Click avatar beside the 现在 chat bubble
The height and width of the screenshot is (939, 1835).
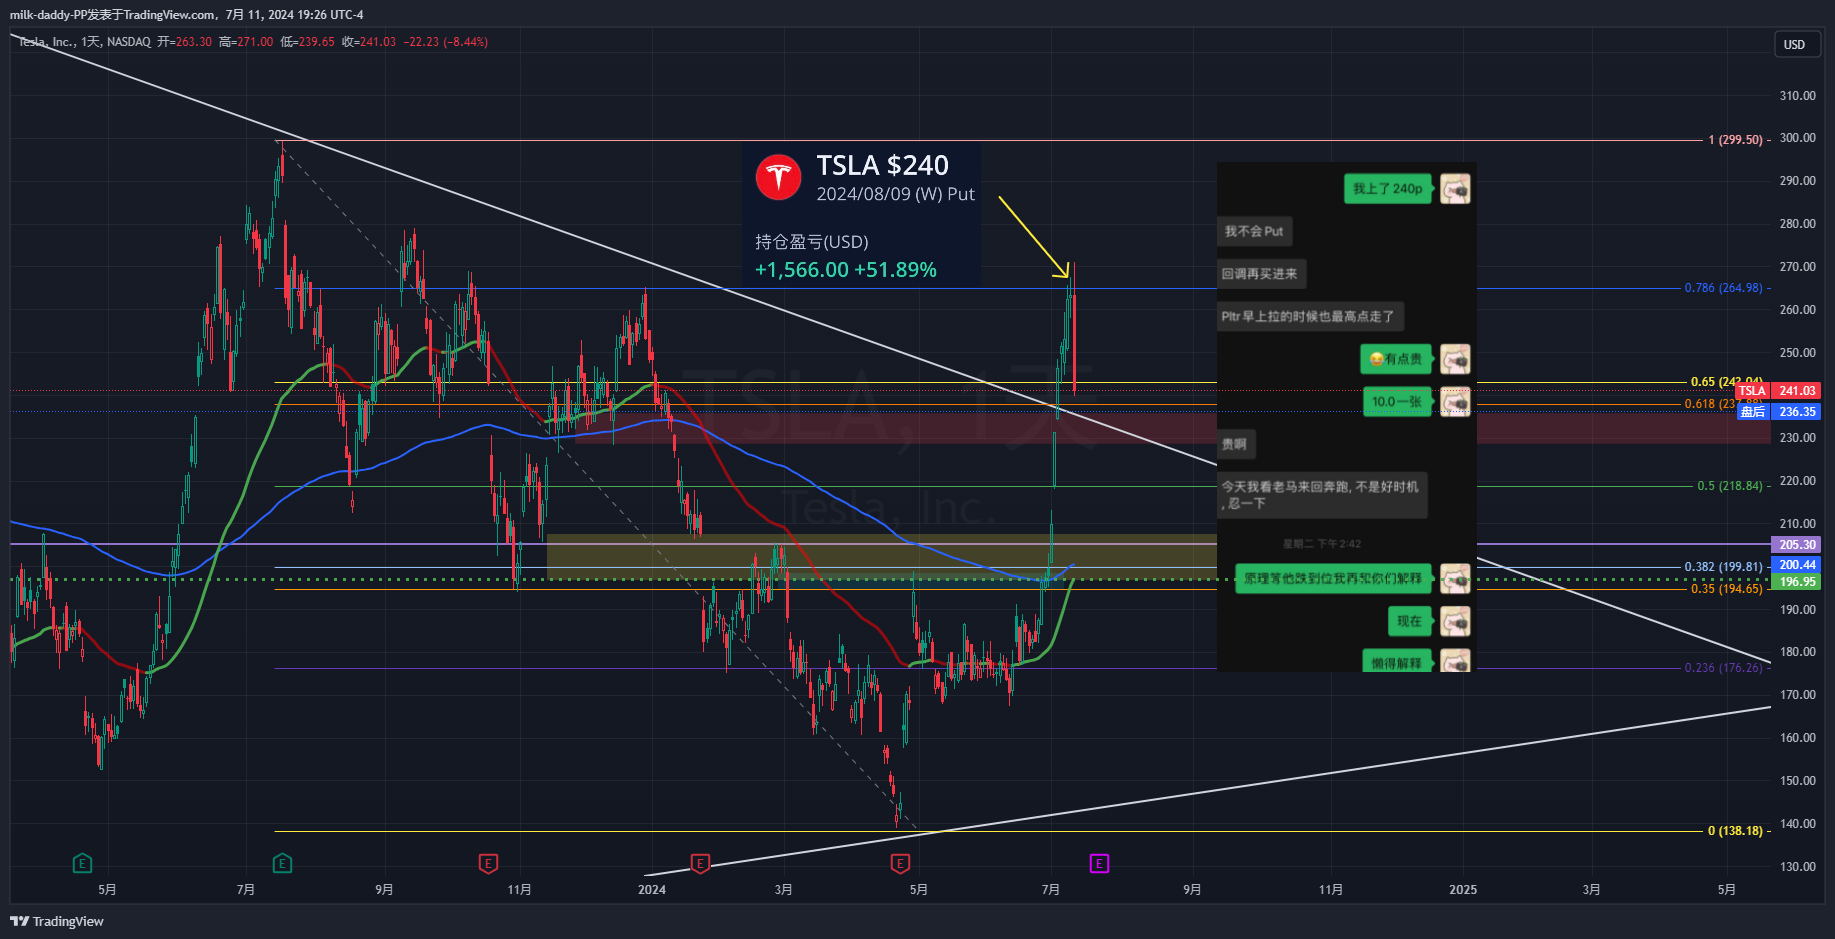[1455, 622]
